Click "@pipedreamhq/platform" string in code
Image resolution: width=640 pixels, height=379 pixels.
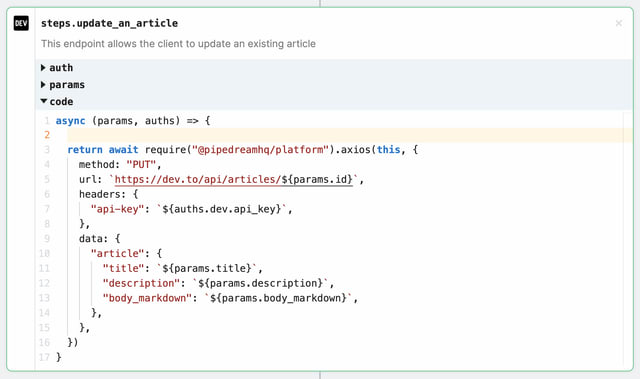click(x=260, y=150)
